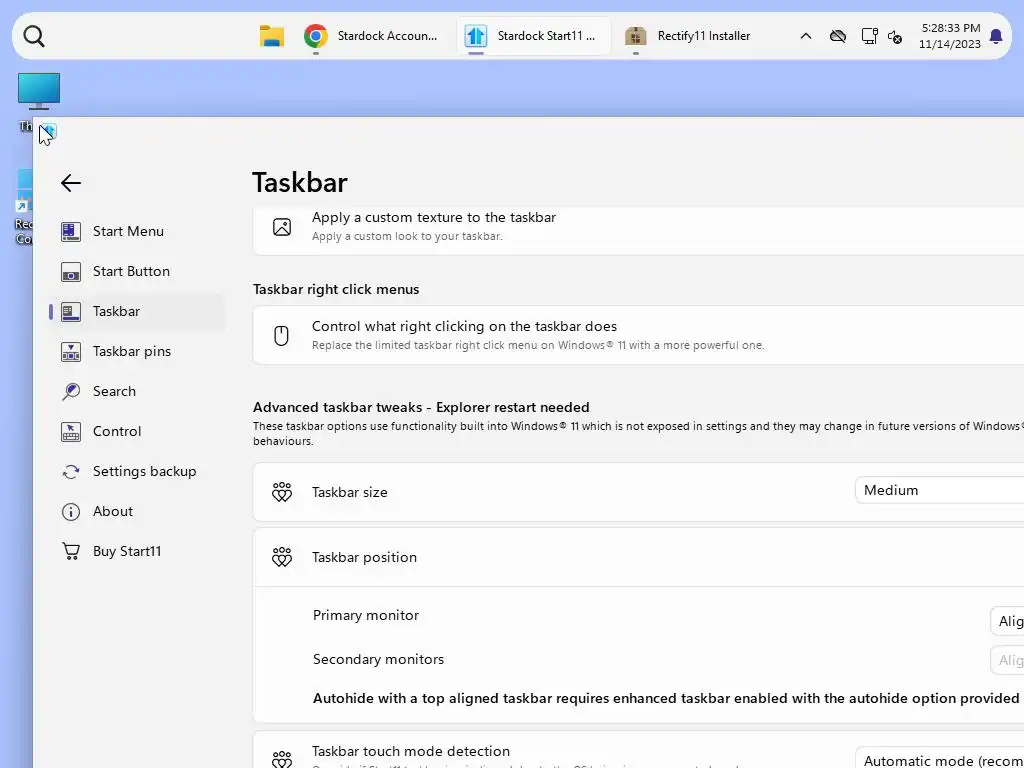Viewport: 1024px width, 768px height.
Task: Click the Taskbar page heading
Action: click(300, 183)
